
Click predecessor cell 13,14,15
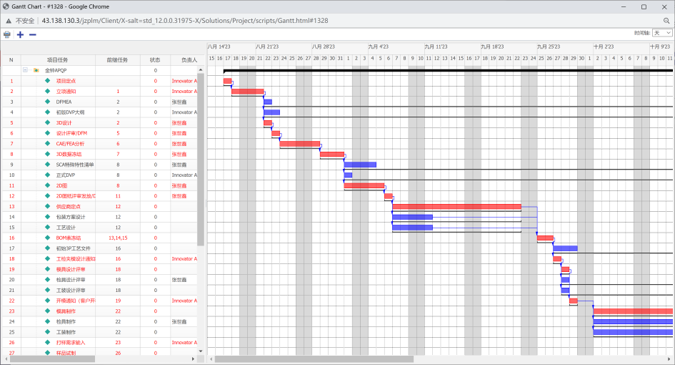118,238
